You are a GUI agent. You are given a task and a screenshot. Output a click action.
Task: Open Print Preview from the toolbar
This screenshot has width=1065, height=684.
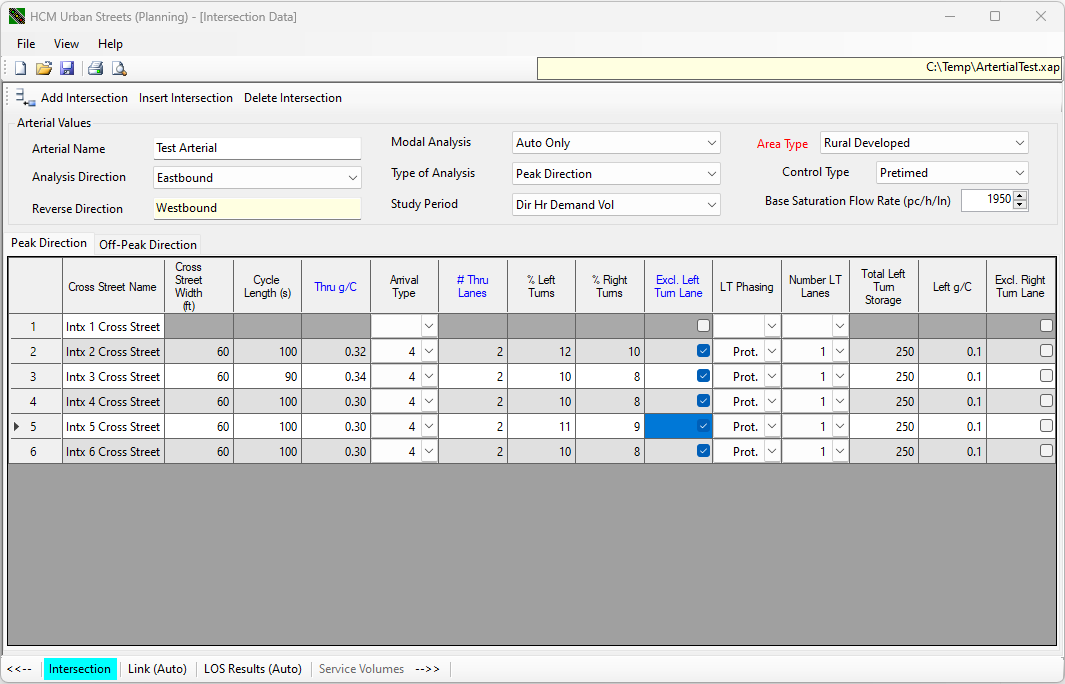[119, 68]
